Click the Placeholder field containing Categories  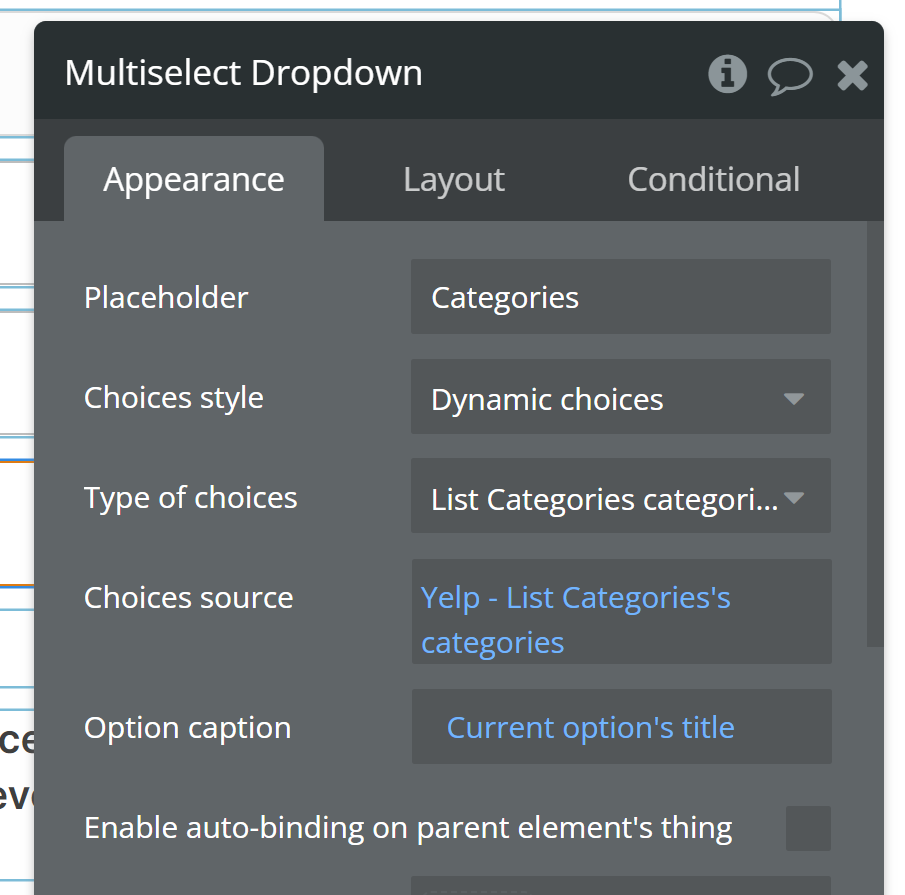point(620,297)
